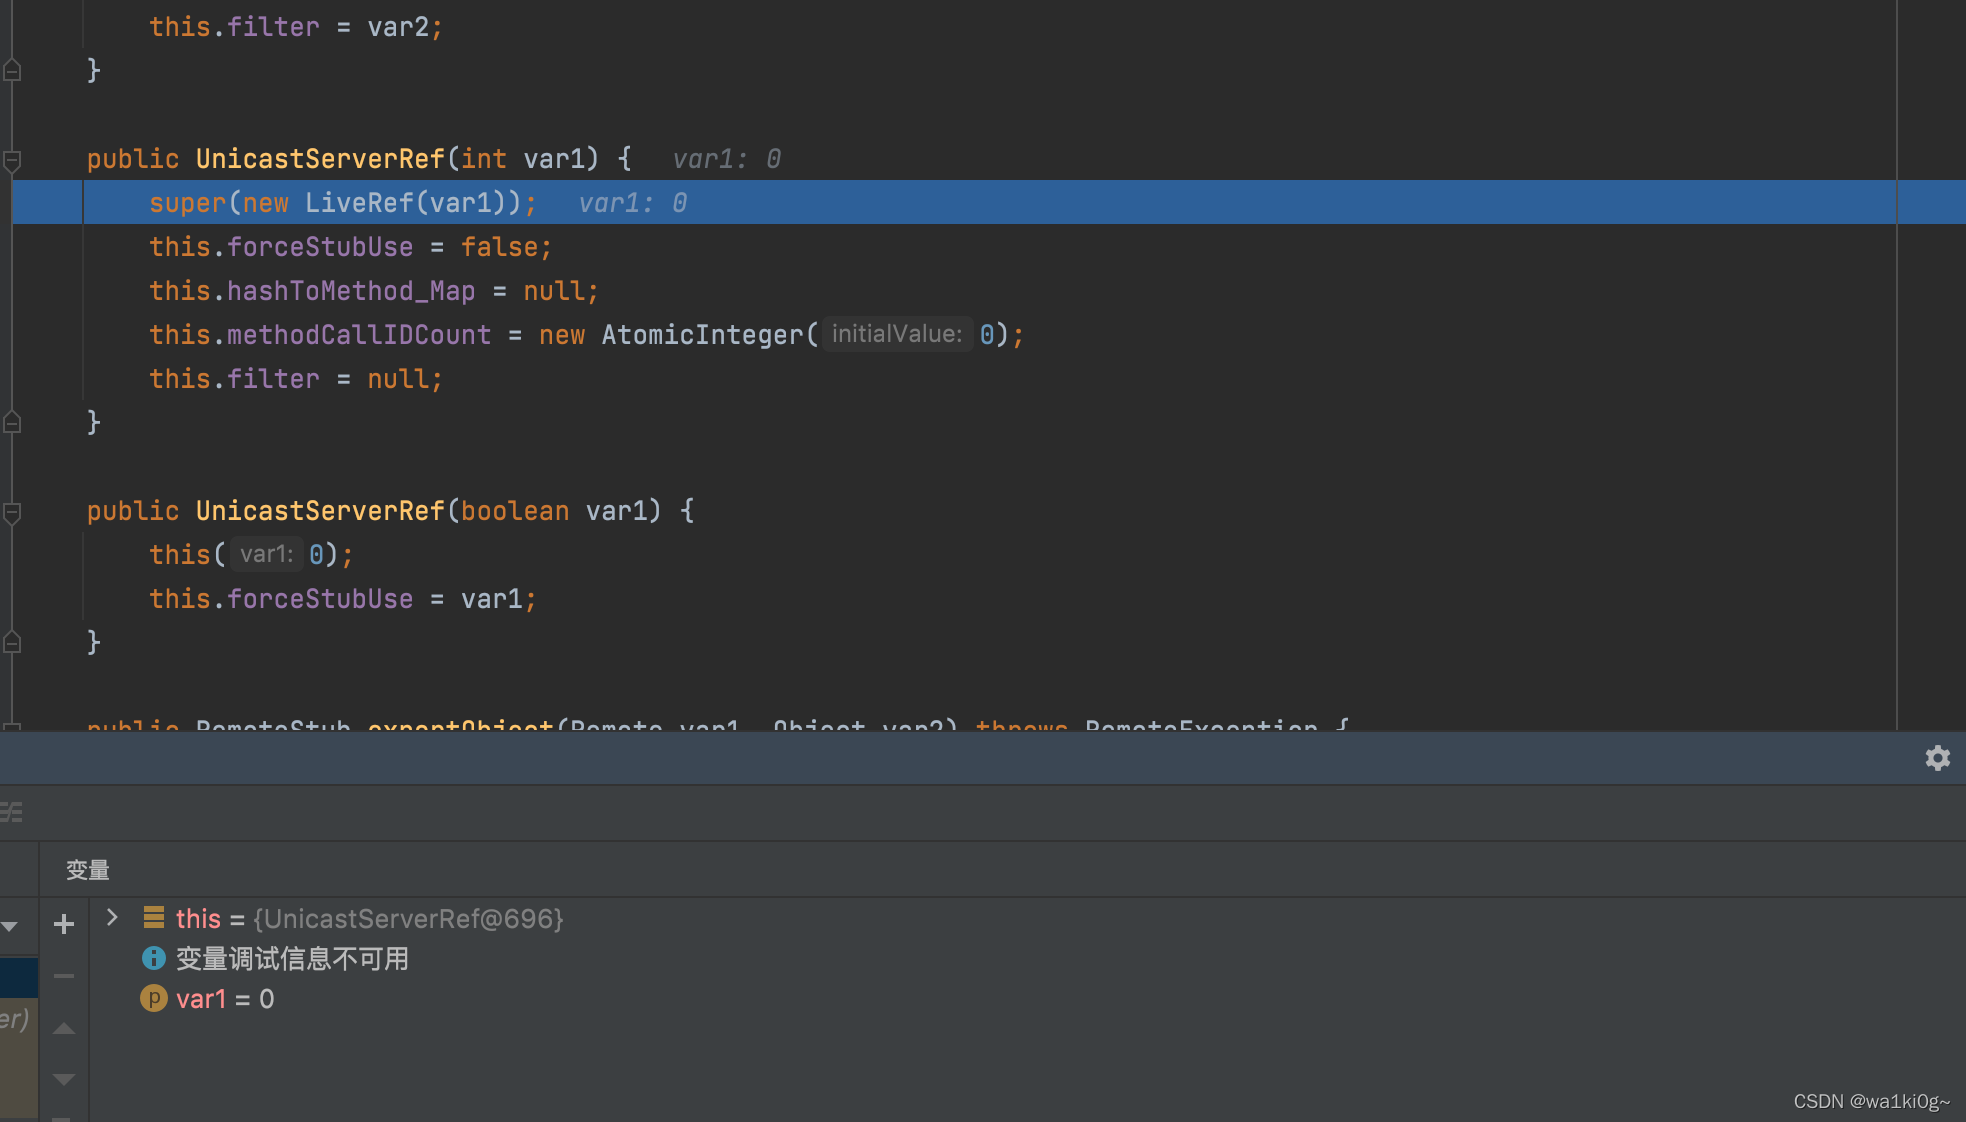
Task: Expand the 'this' variable node
Action: (112, 917)
